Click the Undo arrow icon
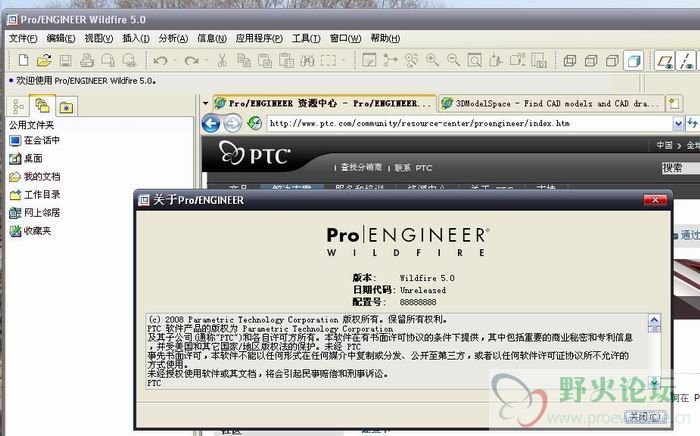 point(160,60)
